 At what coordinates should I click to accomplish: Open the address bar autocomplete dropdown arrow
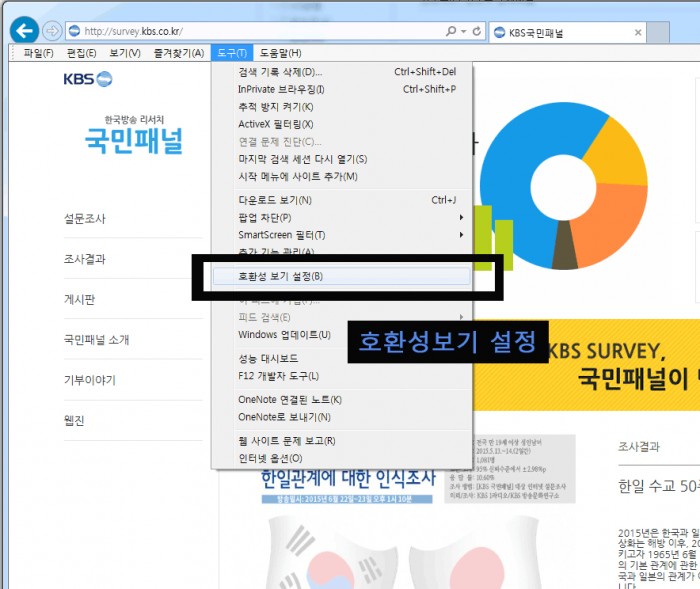pyautogui.click(x=463, y=32)
